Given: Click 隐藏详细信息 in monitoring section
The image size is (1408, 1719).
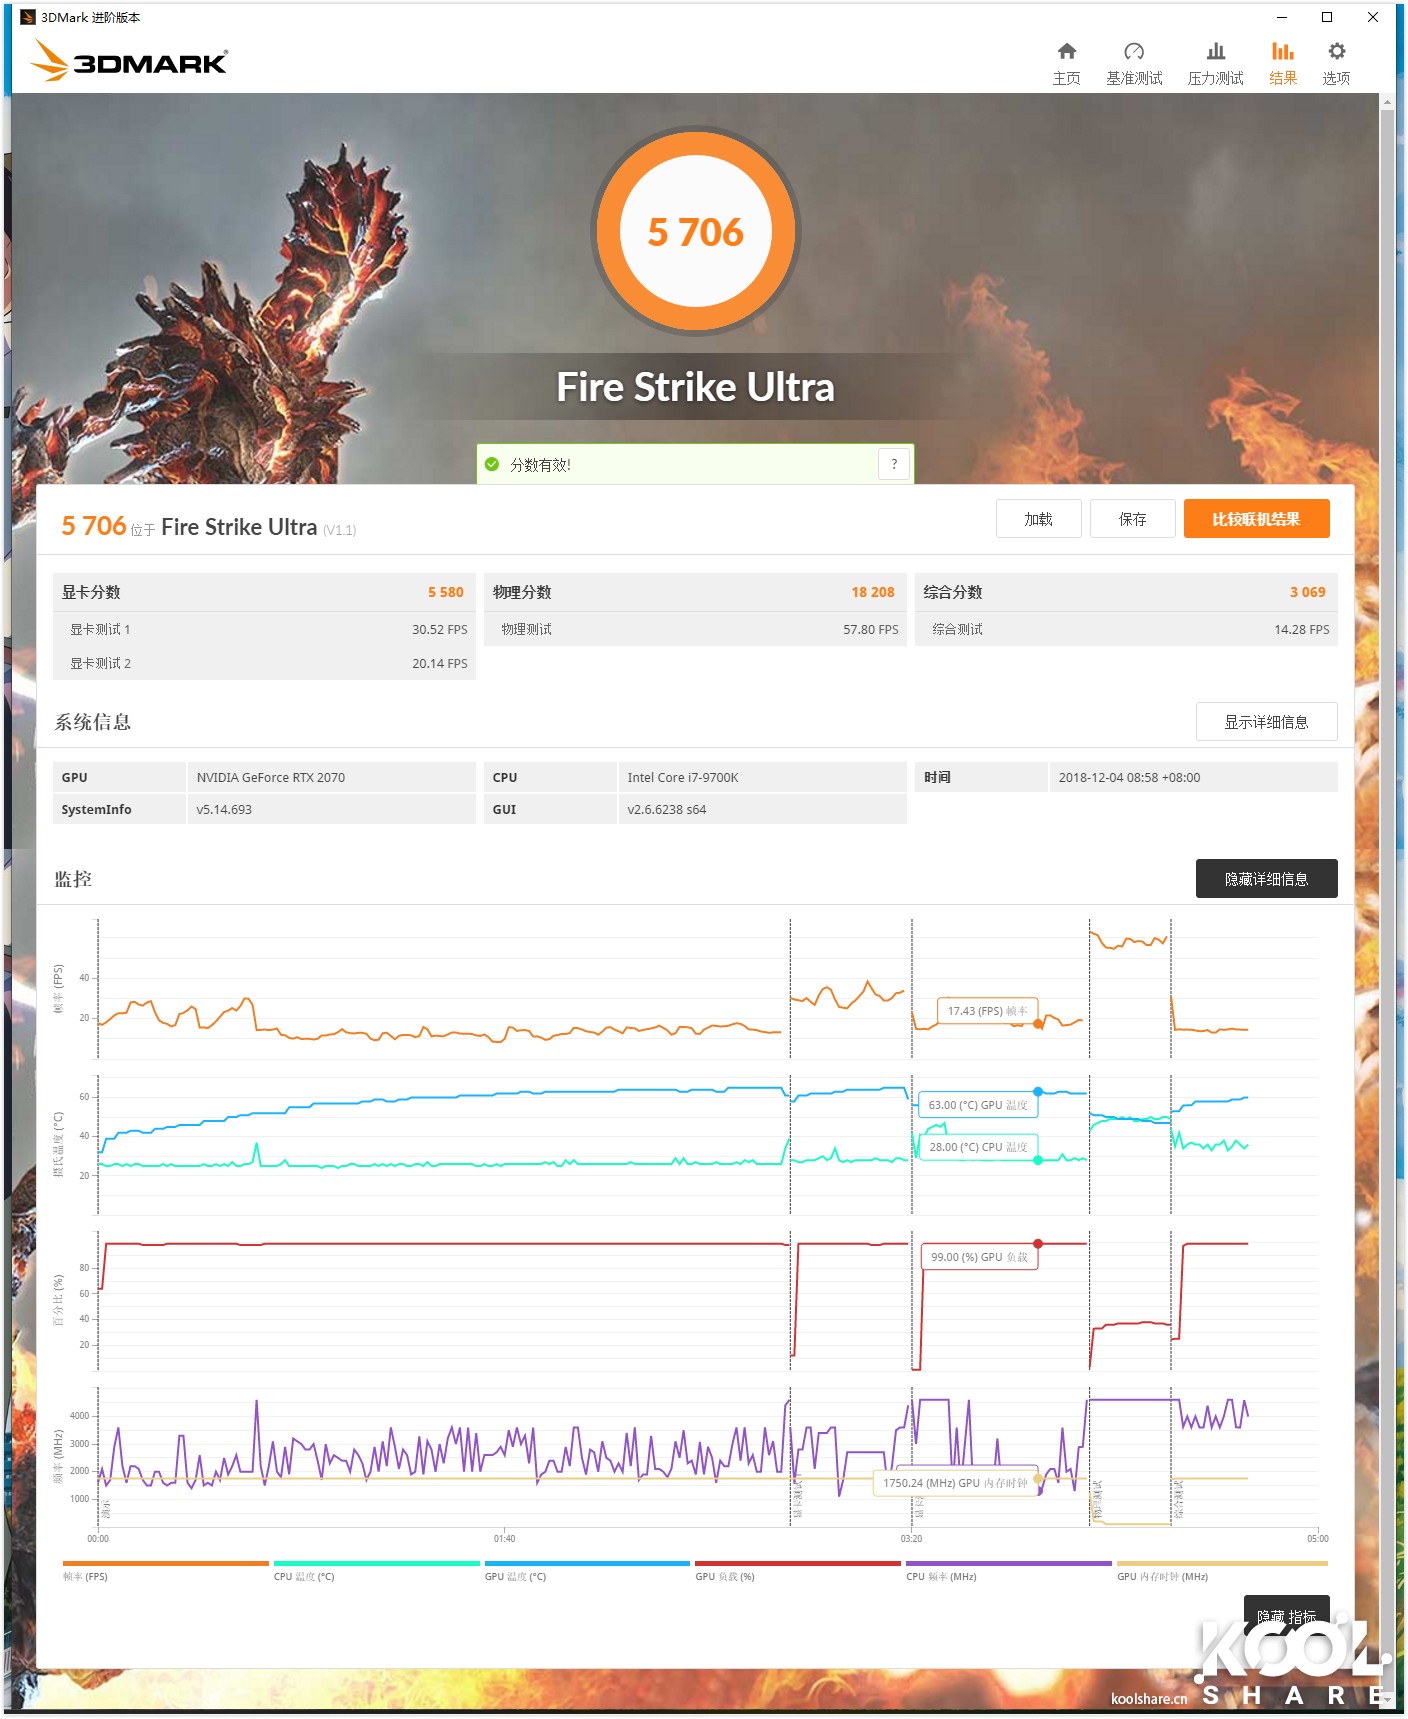Looking at the screenshot, I should point(1266,879).
